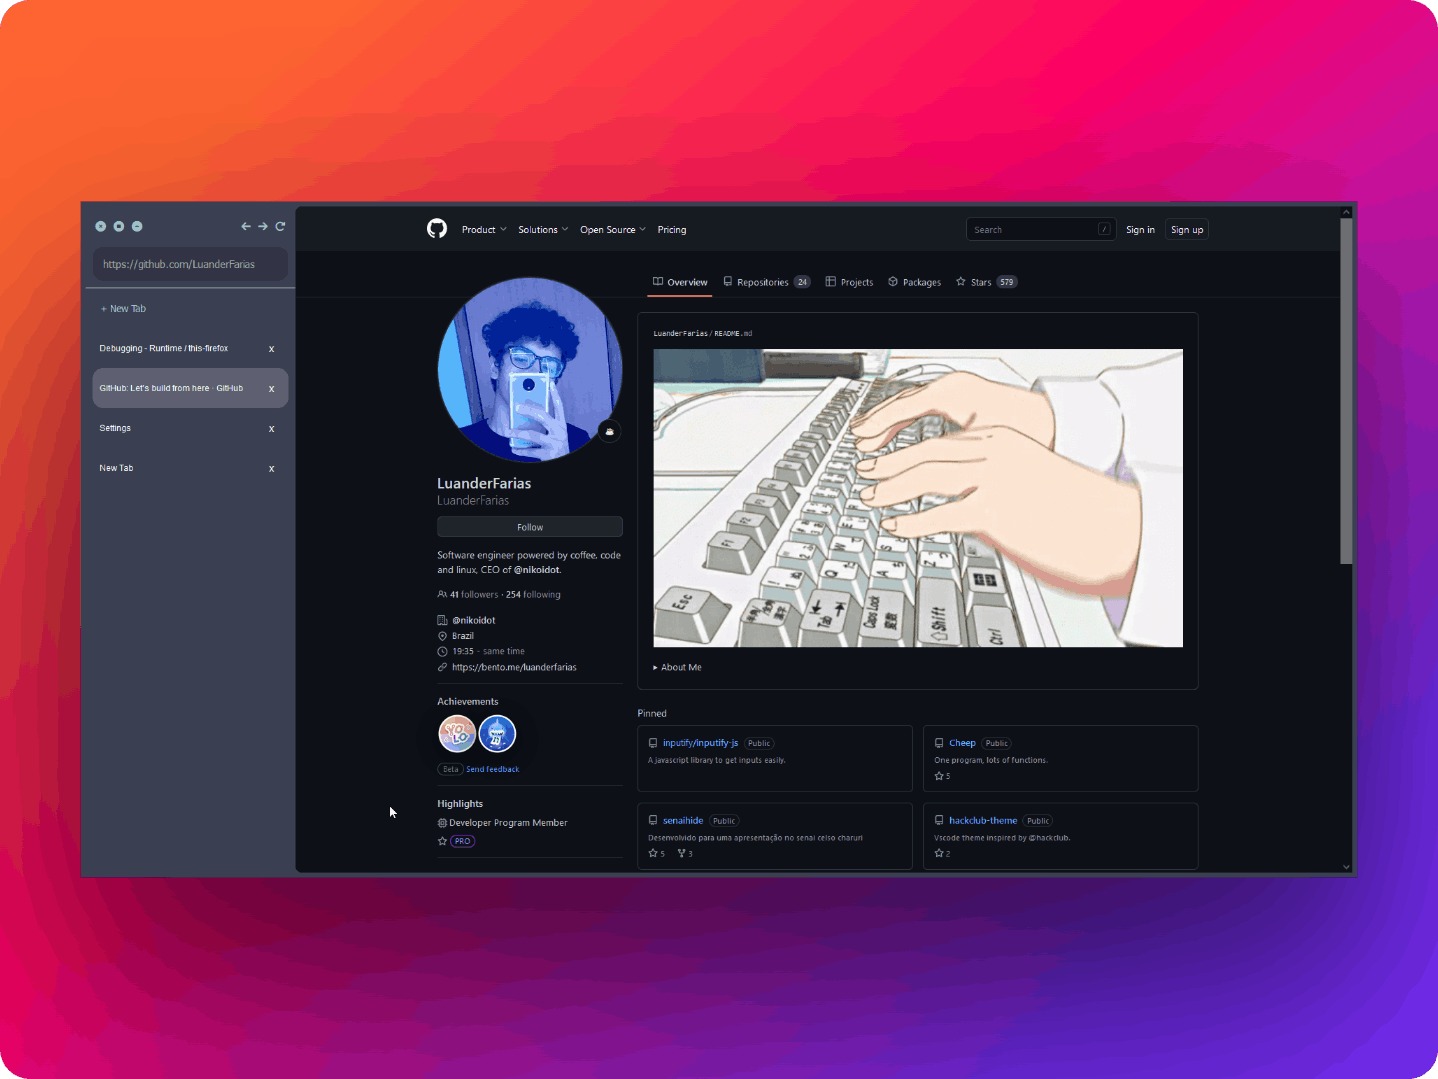Open the Pull Shark achievement badge
This screenshot has height=1079, width=1438.
tap(497, 734)
